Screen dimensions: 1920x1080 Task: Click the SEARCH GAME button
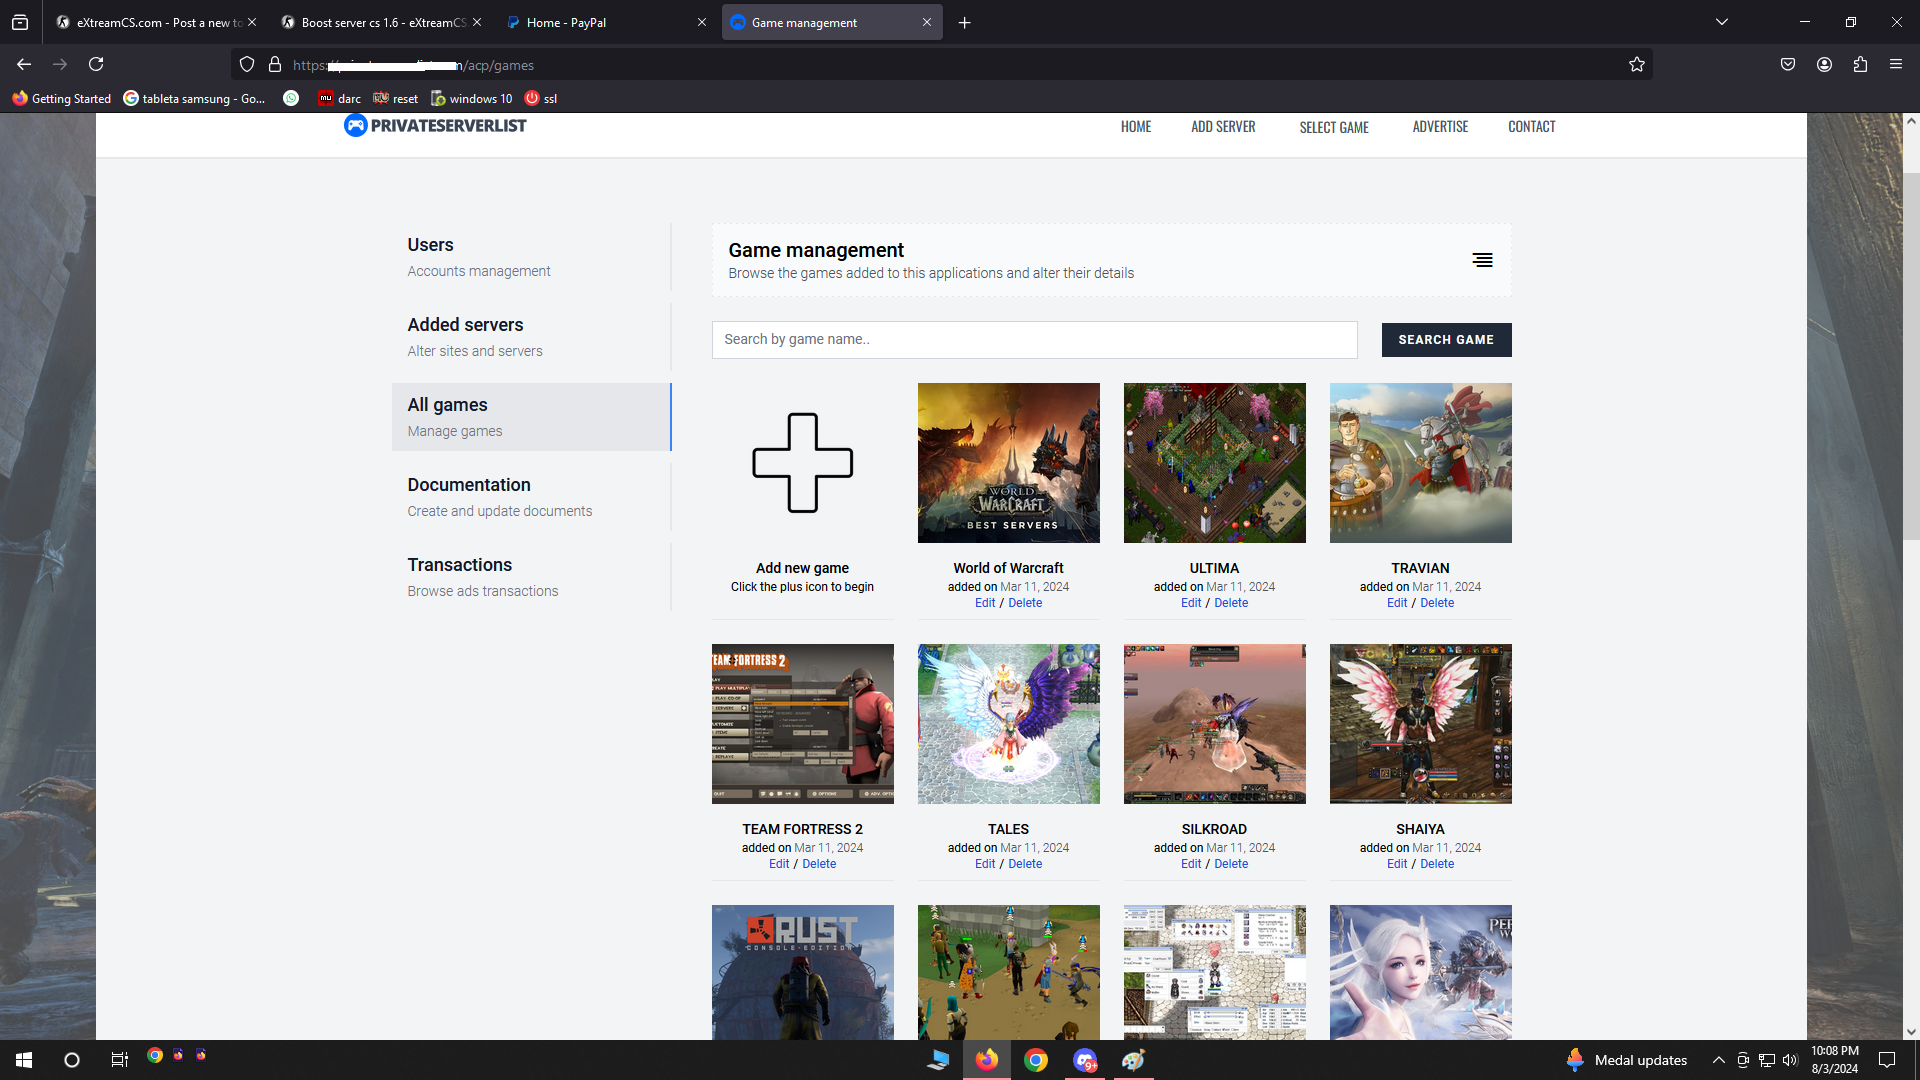pos(1446,340)
